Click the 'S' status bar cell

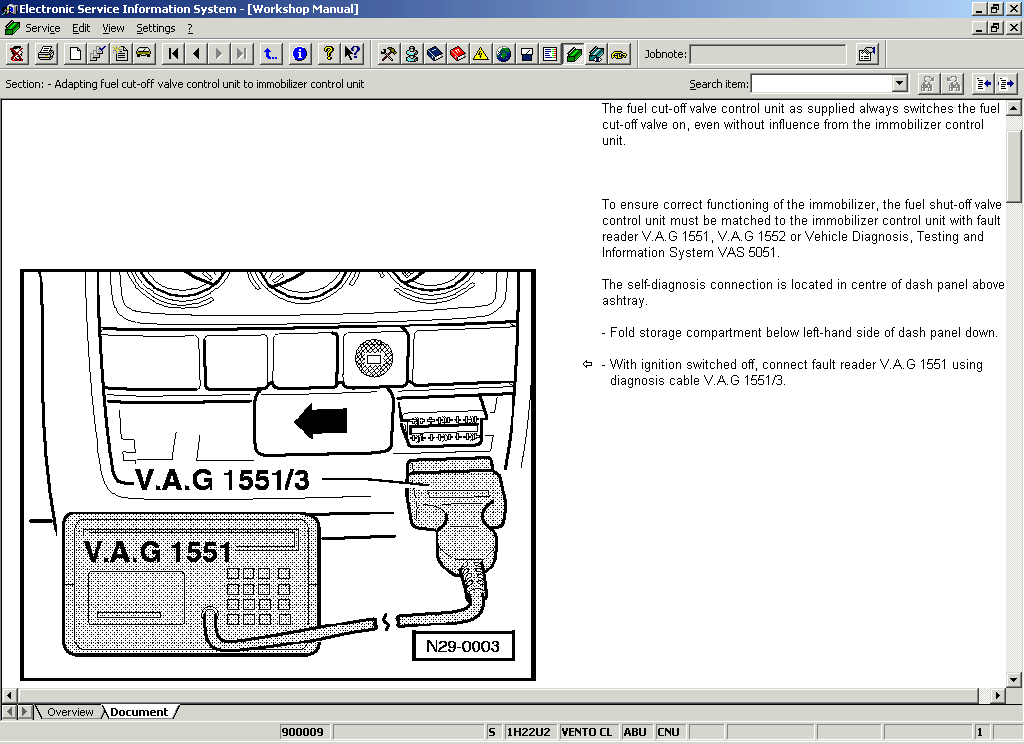[x=492, y=732]
